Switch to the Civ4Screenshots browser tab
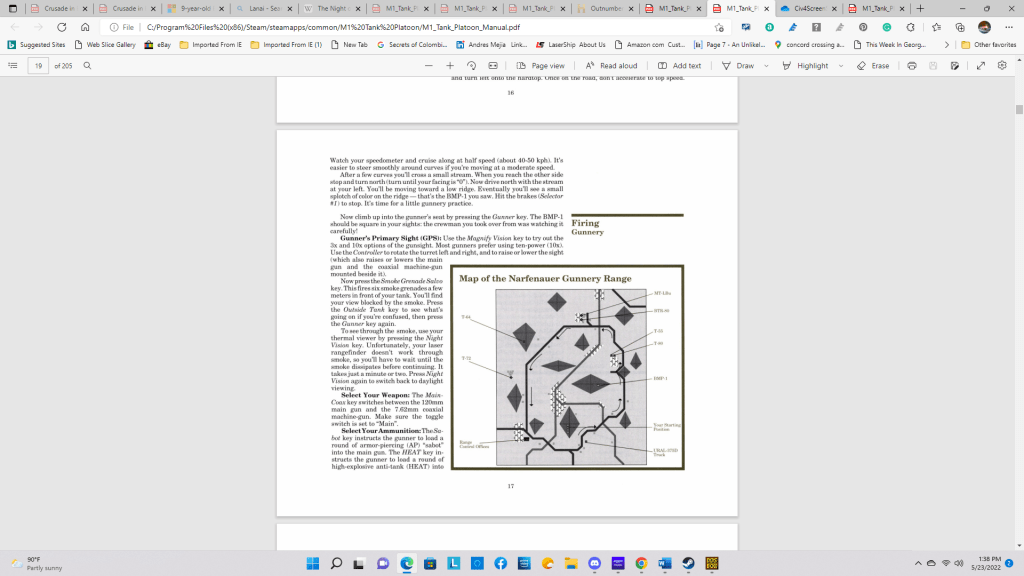 click(x=806, y=8)
